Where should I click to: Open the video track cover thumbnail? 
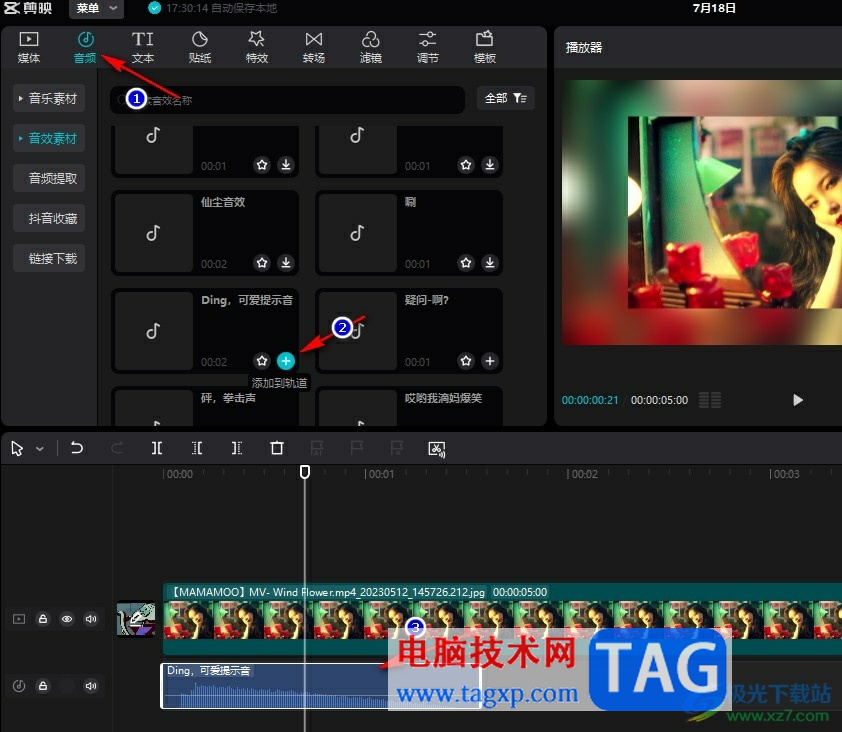(136, 619)
